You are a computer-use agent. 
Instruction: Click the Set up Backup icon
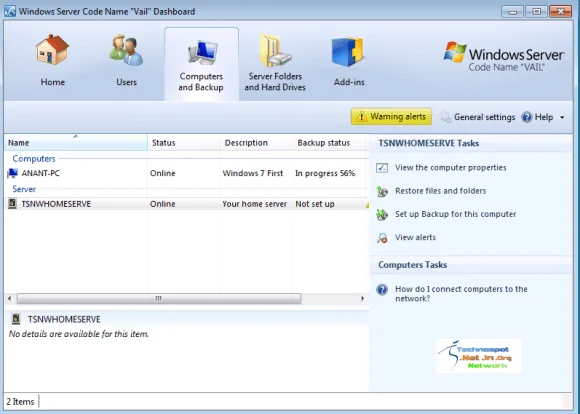click(382, 215)
